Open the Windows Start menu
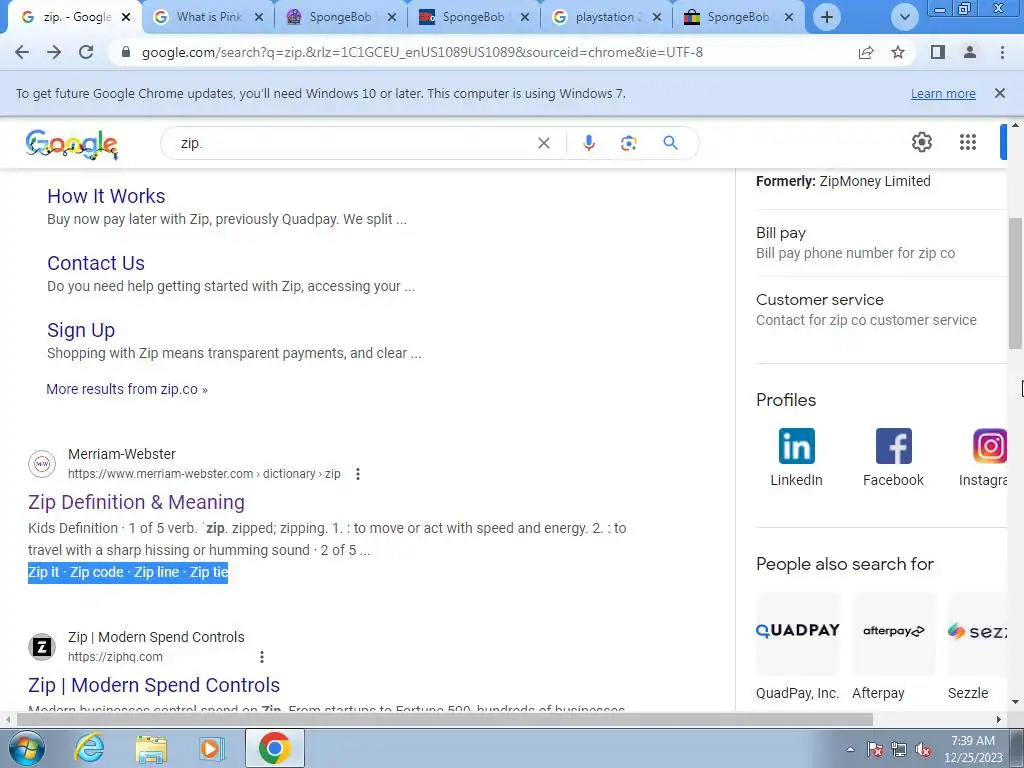 26,748
